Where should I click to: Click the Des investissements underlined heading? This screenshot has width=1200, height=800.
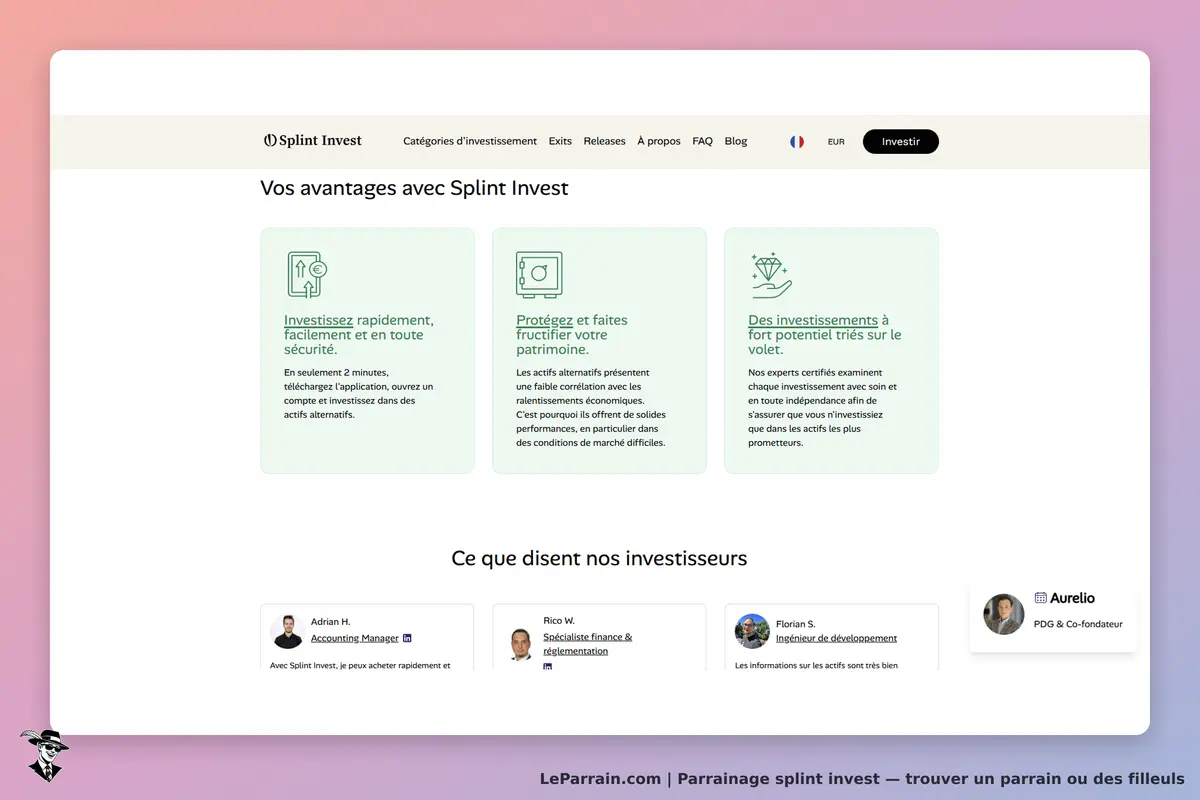click(x=813, y=320)
